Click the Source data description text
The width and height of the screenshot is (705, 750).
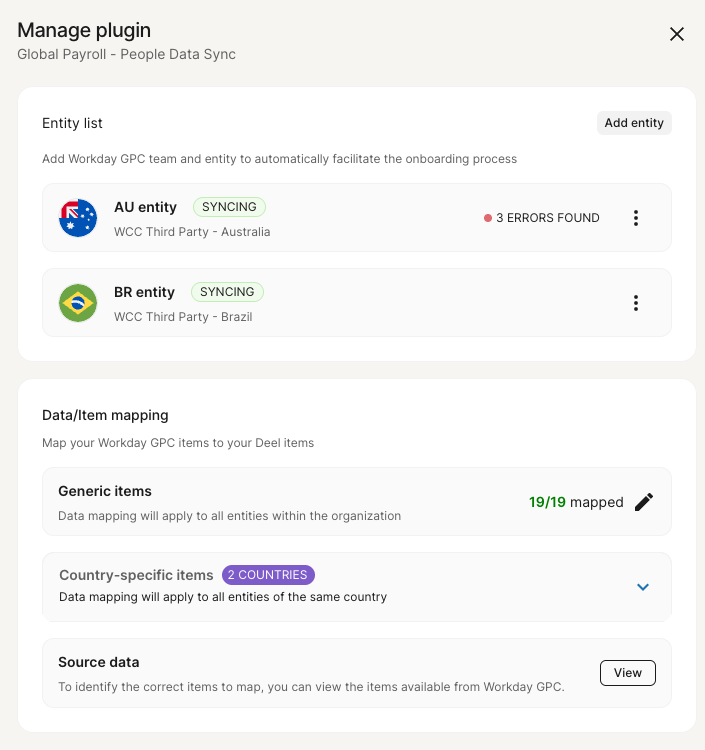[311, 687]
